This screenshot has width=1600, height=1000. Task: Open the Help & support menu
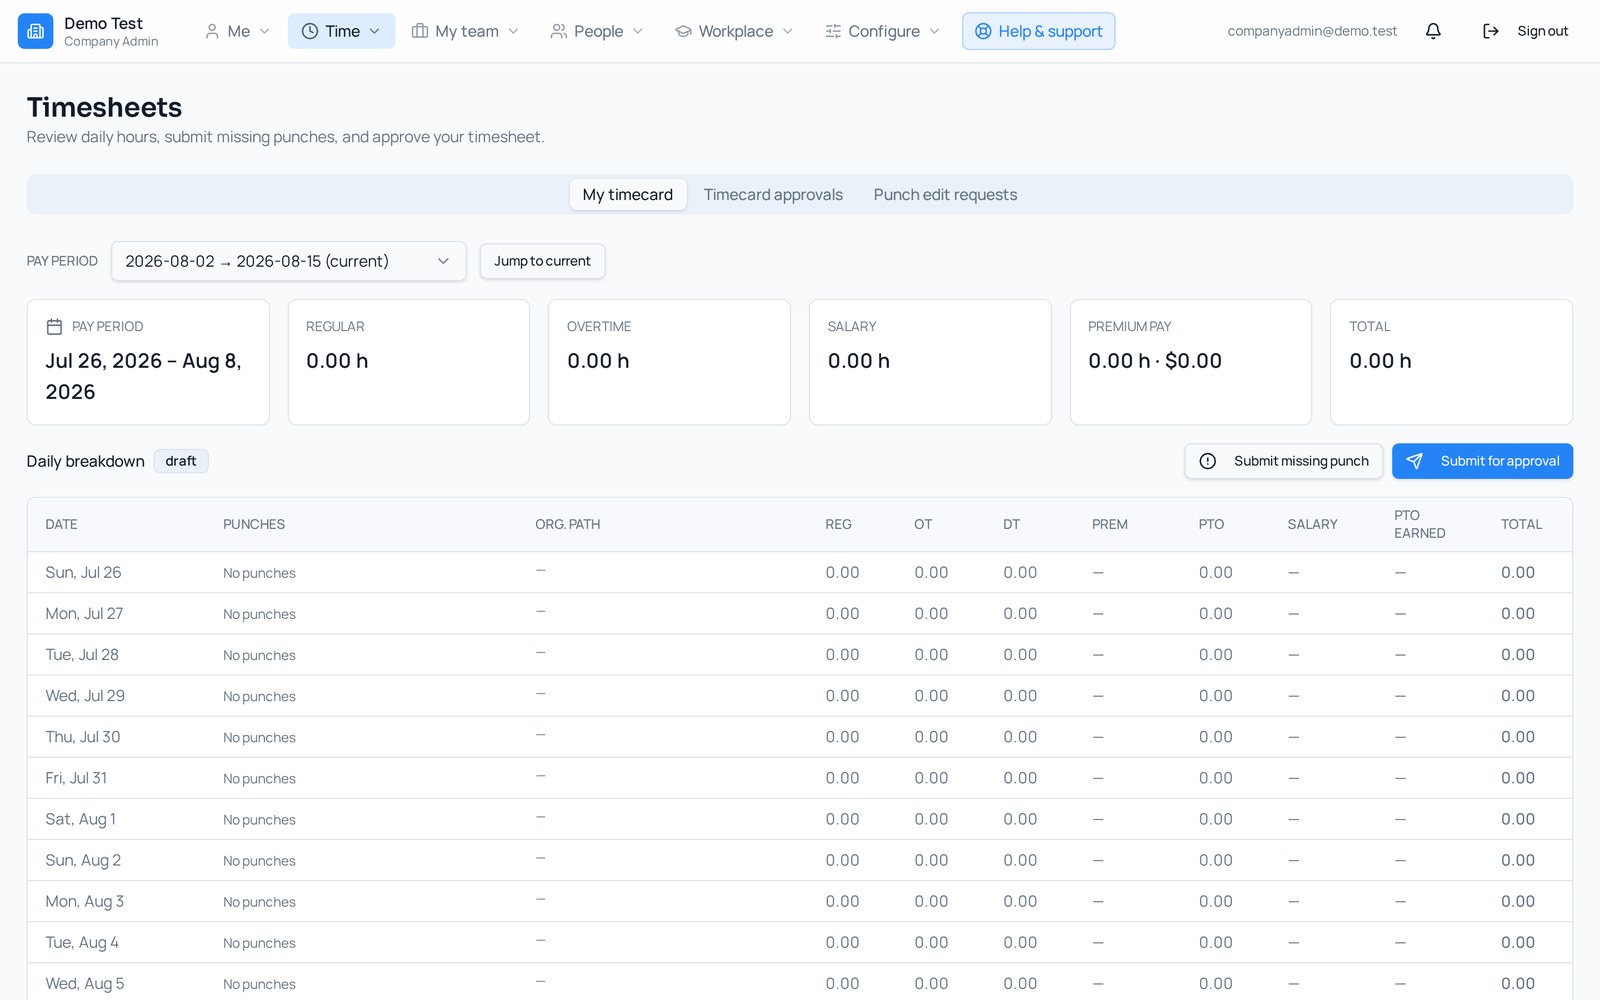[1038, 31]
